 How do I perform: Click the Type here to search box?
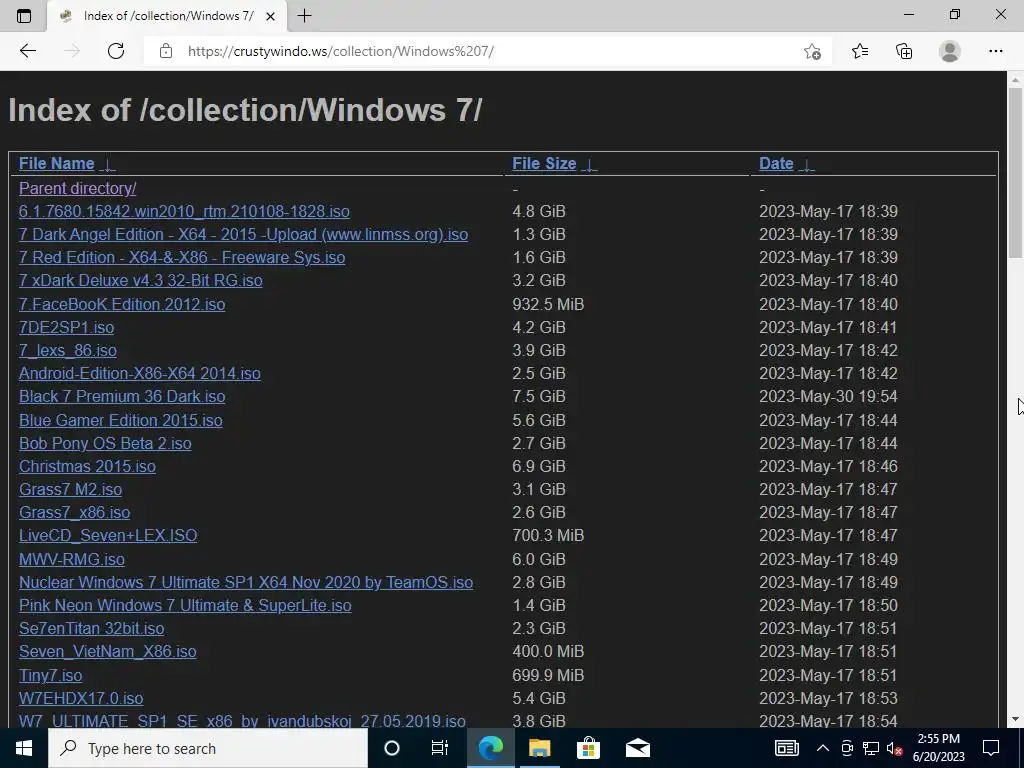click(208, 748)
